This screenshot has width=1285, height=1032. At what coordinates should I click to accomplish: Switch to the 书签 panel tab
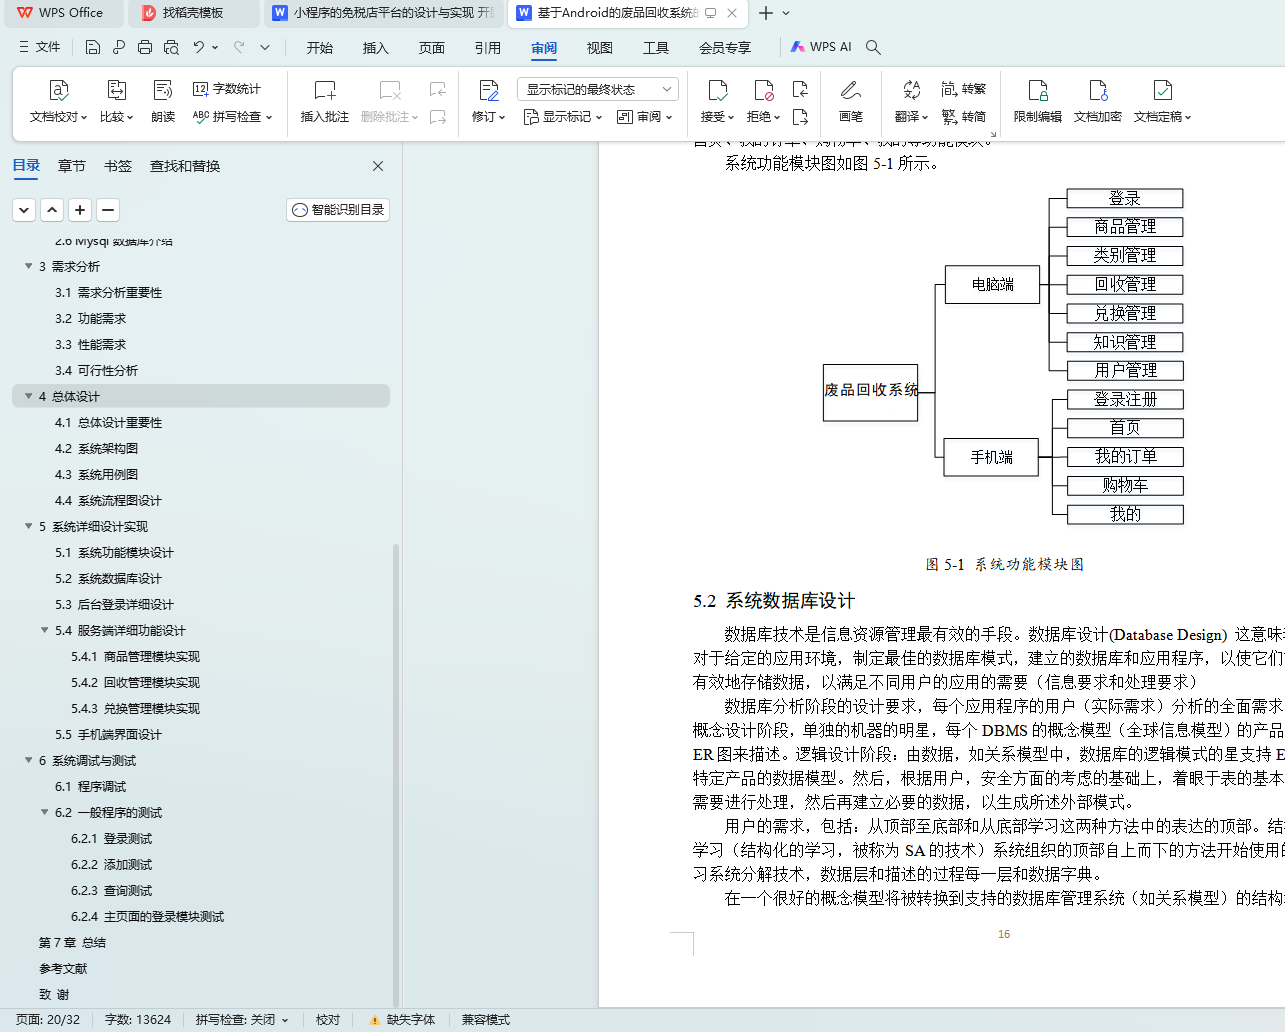[x=118, y=166]
